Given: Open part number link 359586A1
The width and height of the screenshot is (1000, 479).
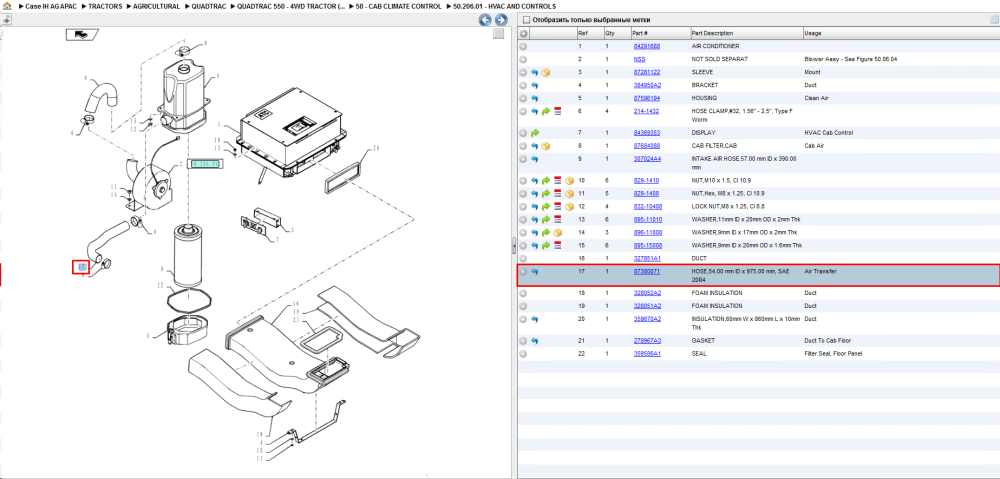Looking at the screenshot, I should point(647,354).
